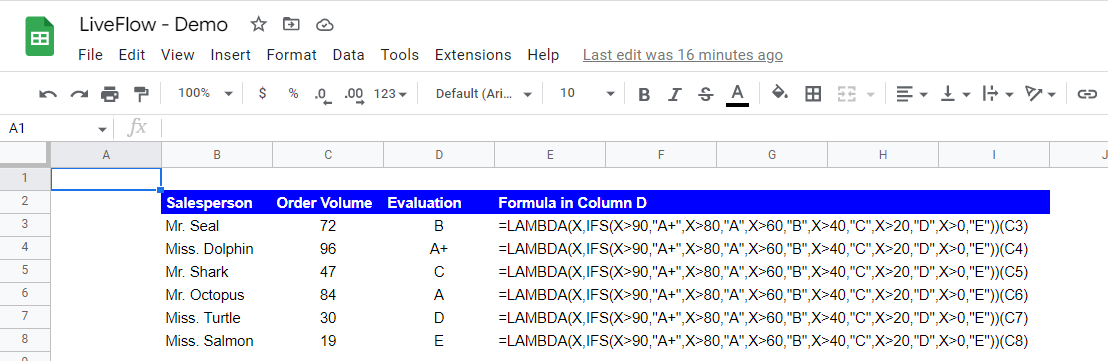Viewport: 1108px width, 361px height.
Task: Increase decimal places
Action: click(354, 94)
